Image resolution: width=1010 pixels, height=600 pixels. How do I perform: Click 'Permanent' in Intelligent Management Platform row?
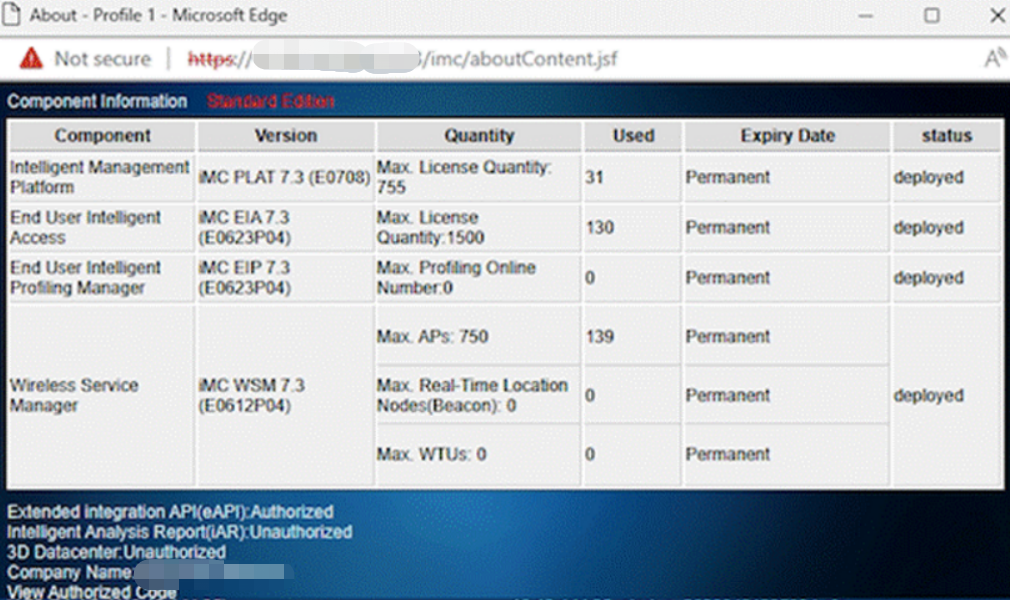click(727, 177)
